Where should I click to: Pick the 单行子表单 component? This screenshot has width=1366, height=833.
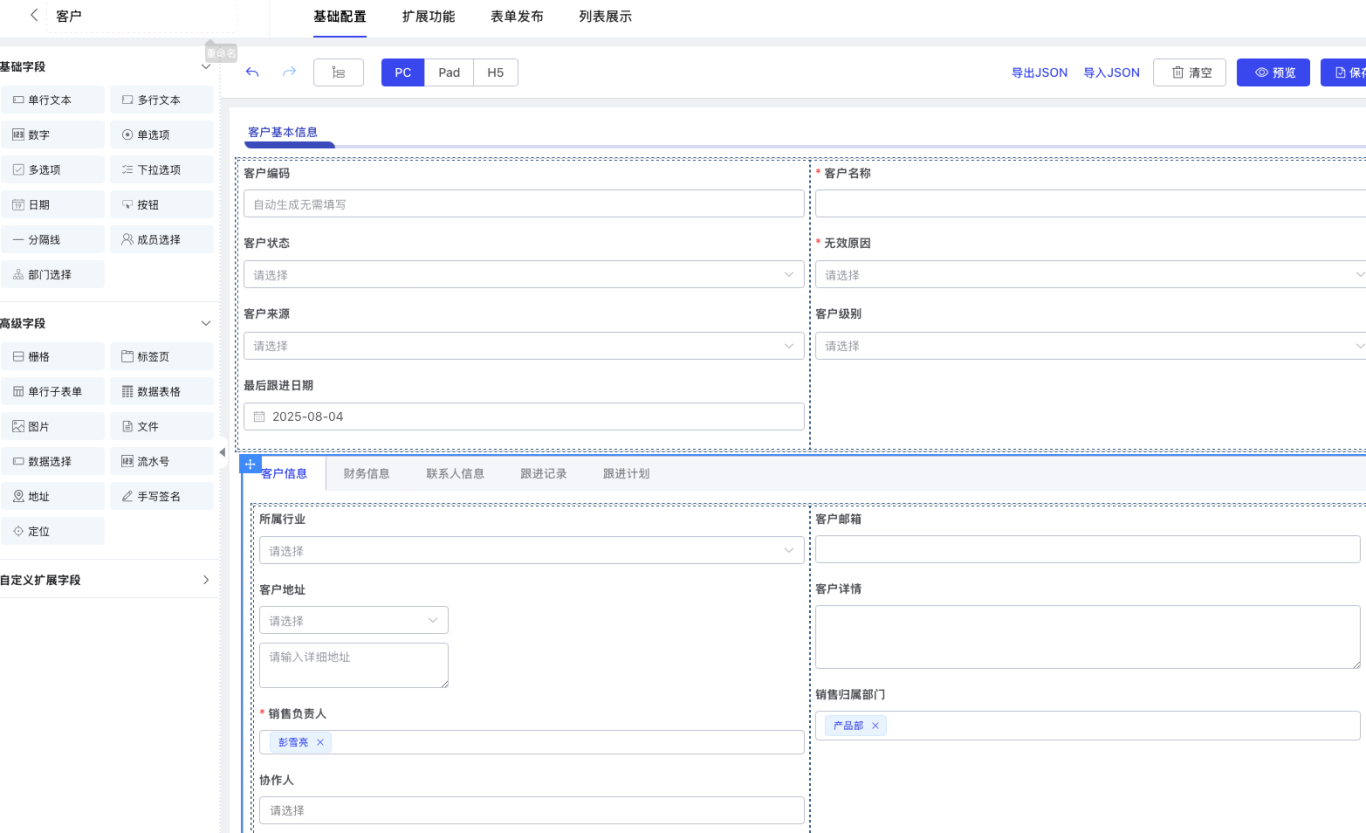pyautogui.click(x=52, y=392)
